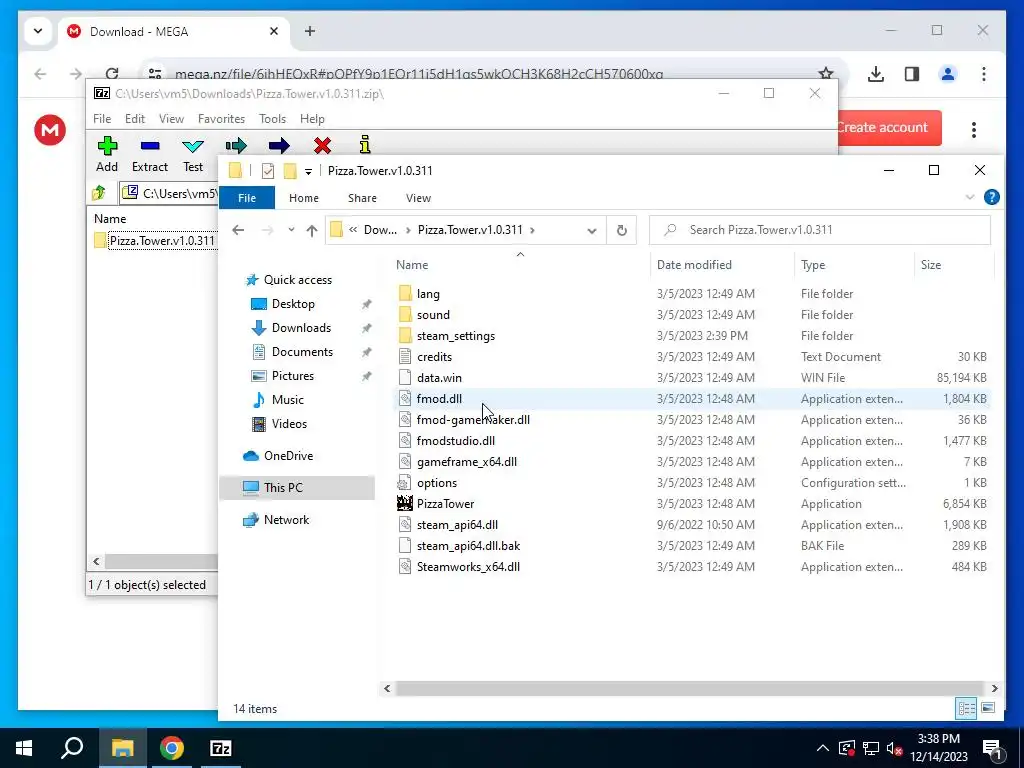Click the 7-Zip Move arrow icon
Screen dimensions: 1024x768
279,145
